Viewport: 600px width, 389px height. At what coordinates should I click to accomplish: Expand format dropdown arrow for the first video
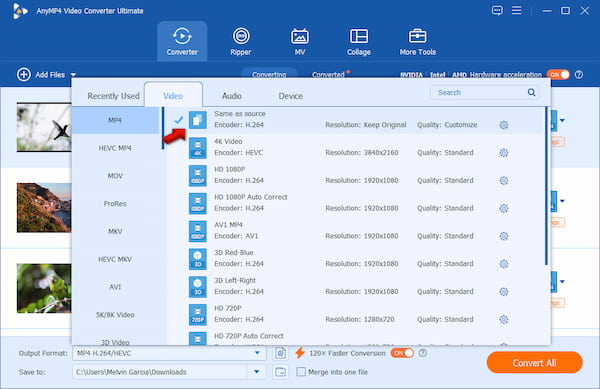562,120
